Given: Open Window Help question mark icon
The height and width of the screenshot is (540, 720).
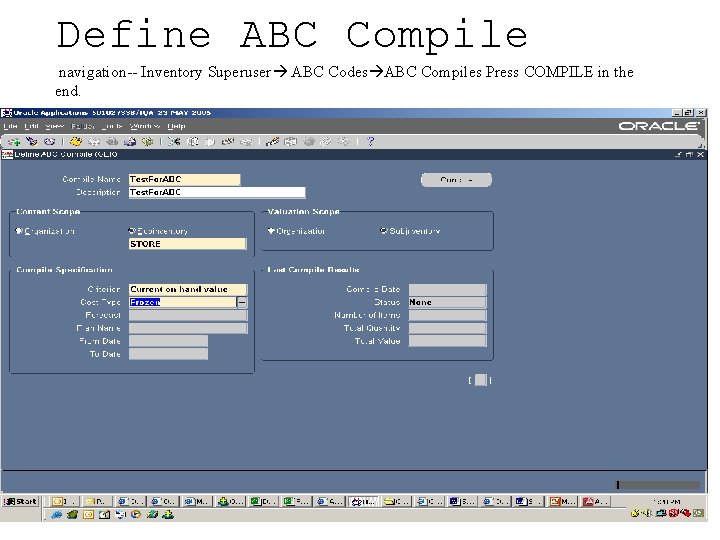Looking at the screenshot, I should point(370,142).
